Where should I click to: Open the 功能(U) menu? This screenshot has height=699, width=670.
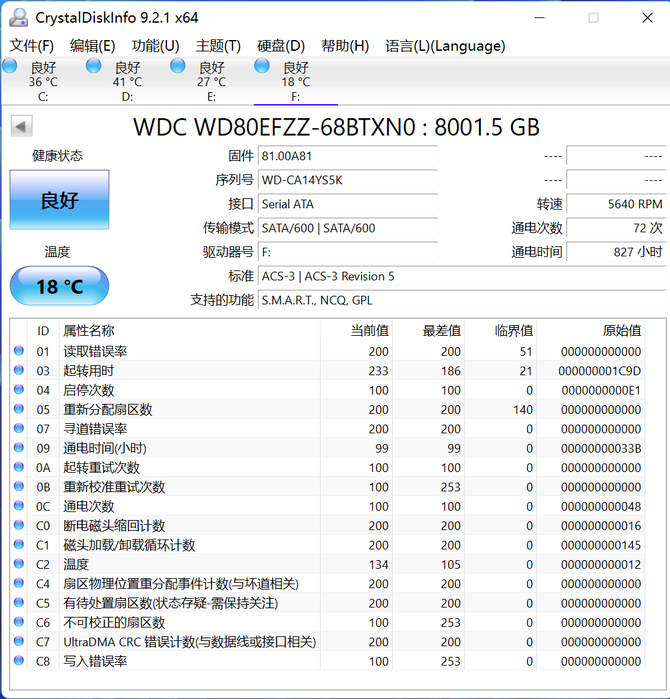click(156, 45)
